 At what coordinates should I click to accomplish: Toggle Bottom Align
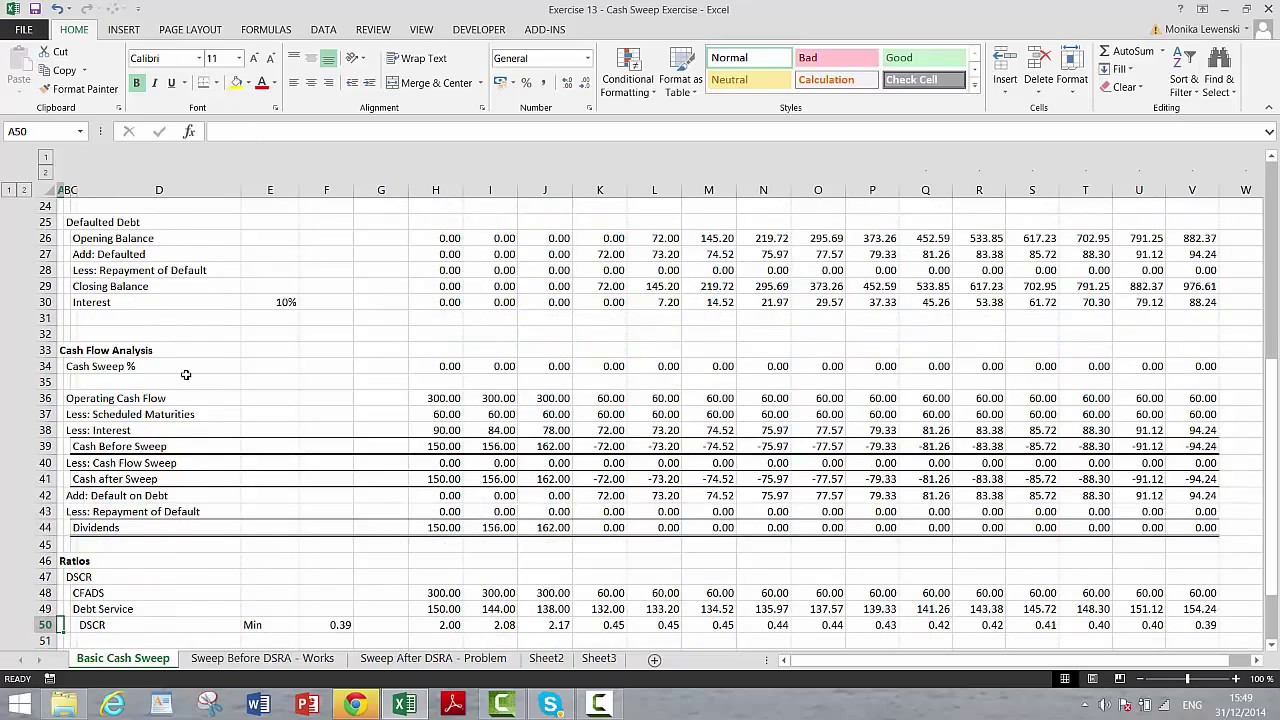pyautogui.click(x=328, y=59)
